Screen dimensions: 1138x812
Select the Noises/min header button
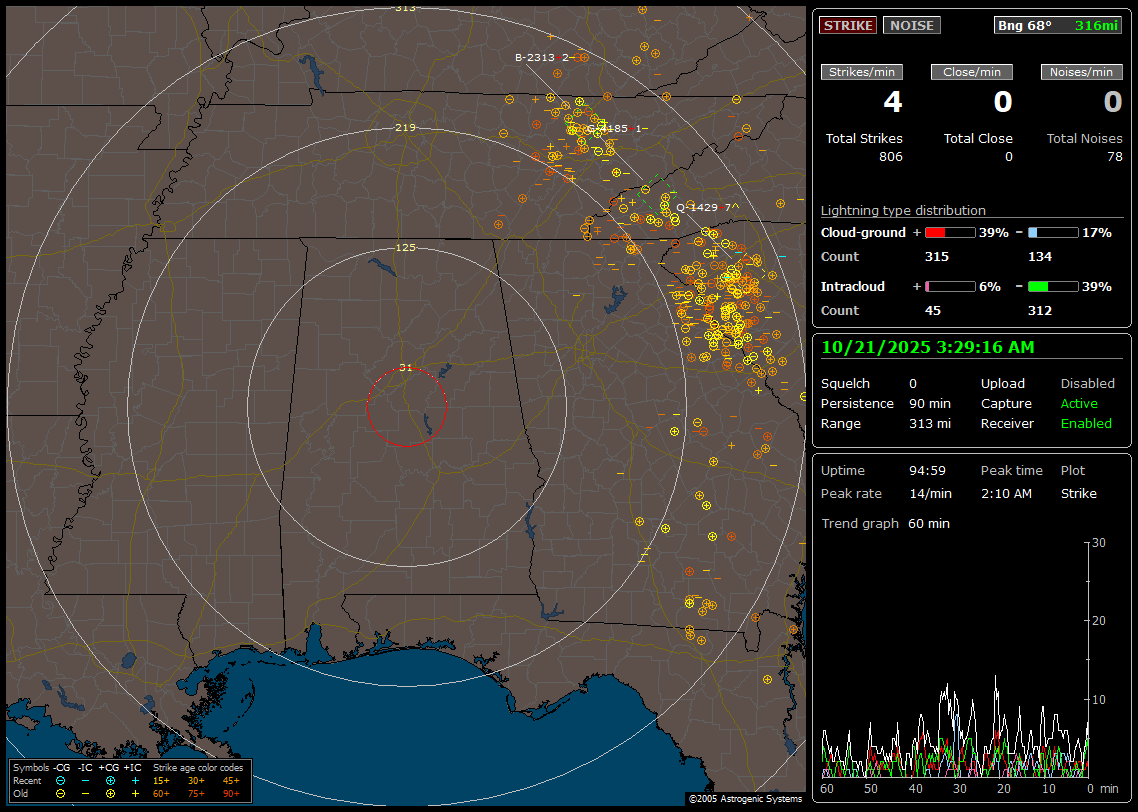point(1082,72)
